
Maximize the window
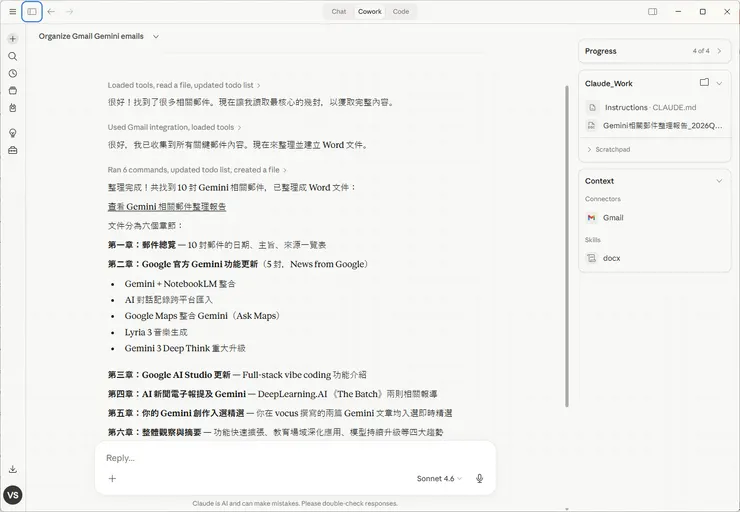703,12
